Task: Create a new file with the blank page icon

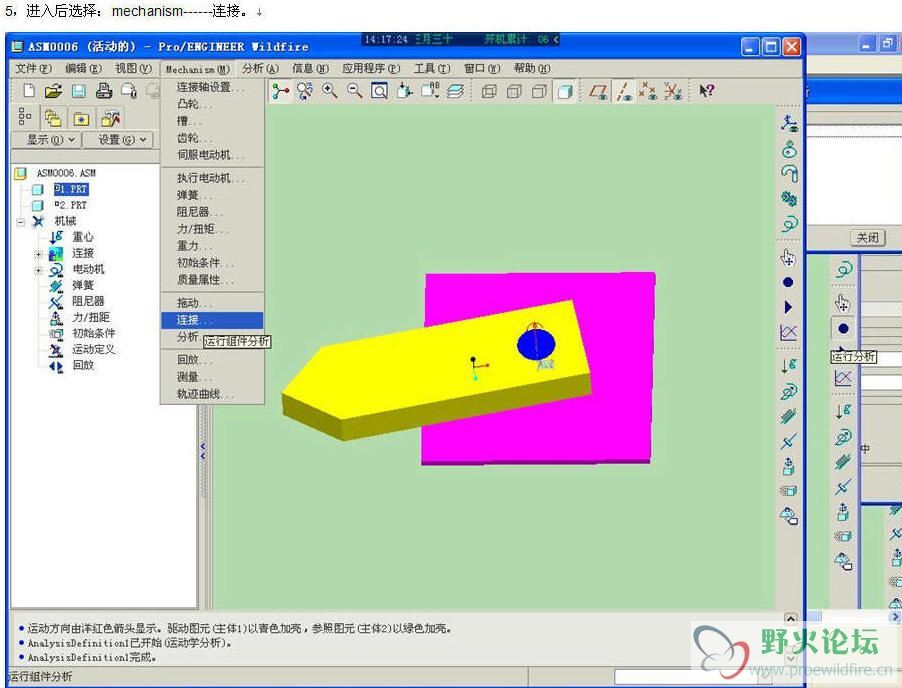Action: coord(28,91)
